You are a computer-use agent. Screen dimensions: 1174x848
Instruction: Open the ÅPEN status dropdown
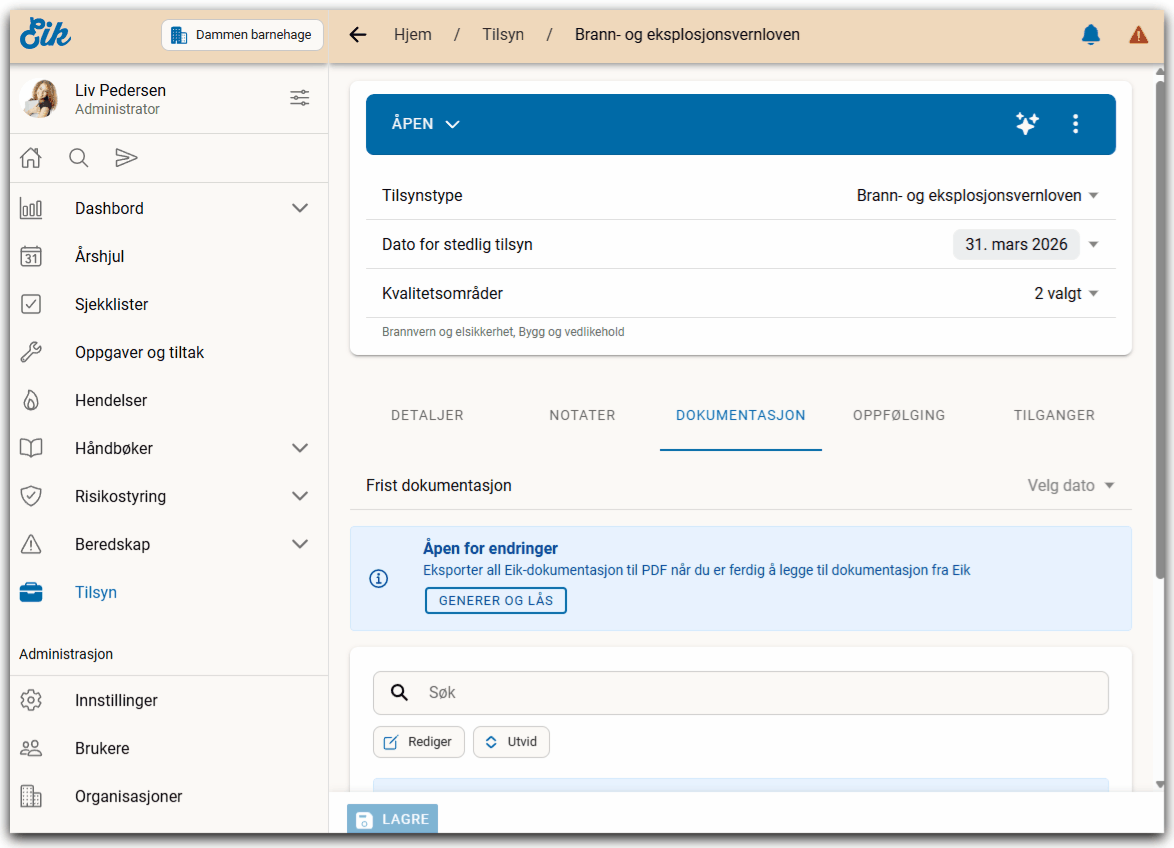coord(425,124)
